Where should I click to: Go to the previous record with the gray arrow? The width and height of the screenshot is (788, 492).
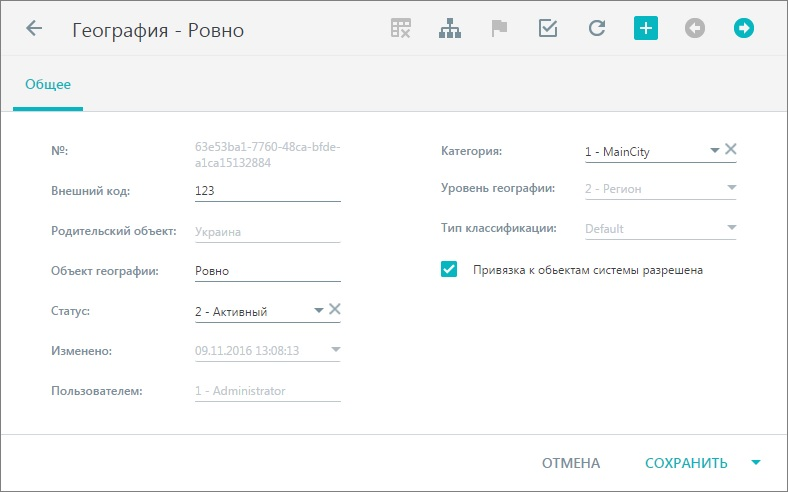point(695,28)
